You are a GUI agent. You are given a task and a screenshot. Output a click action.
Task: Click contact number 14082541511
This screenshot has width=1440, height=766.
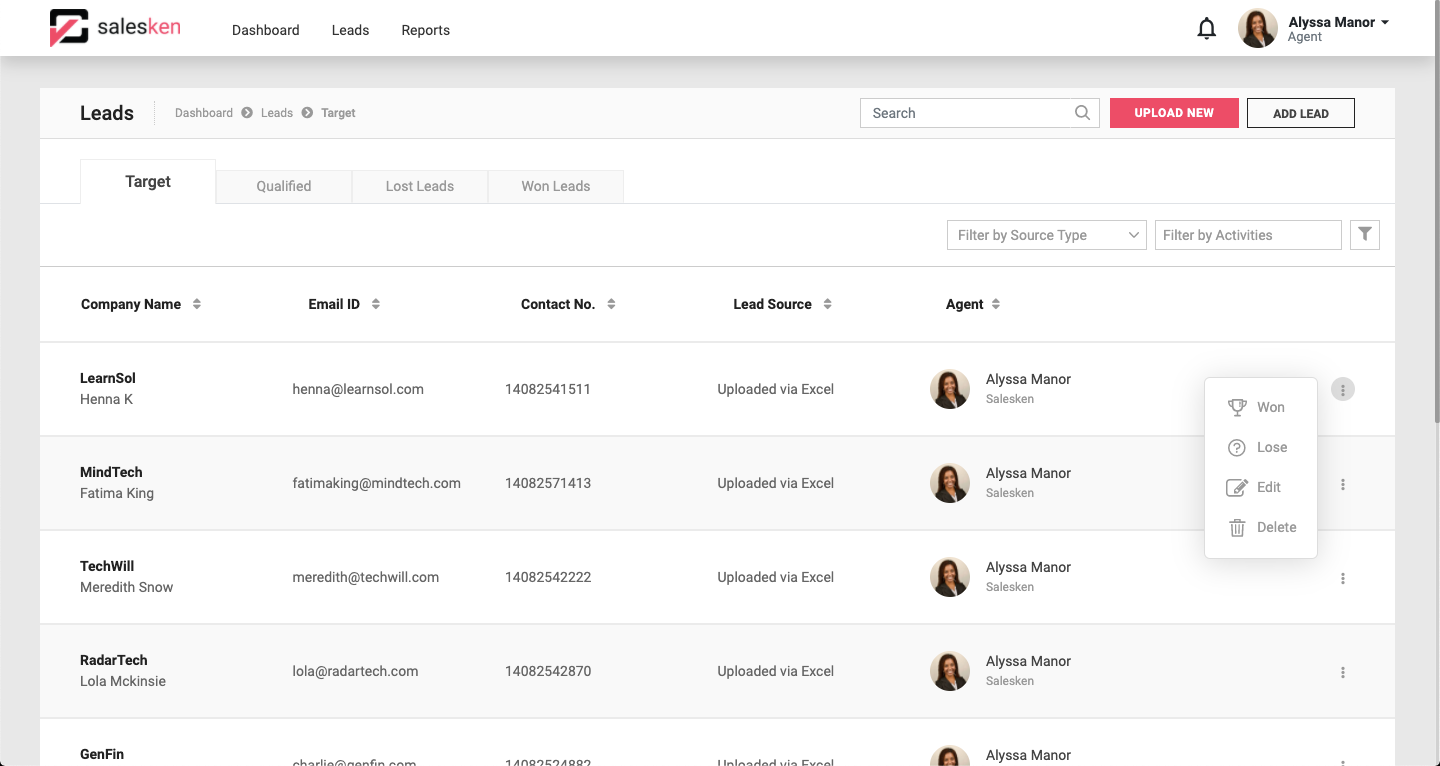548,389
